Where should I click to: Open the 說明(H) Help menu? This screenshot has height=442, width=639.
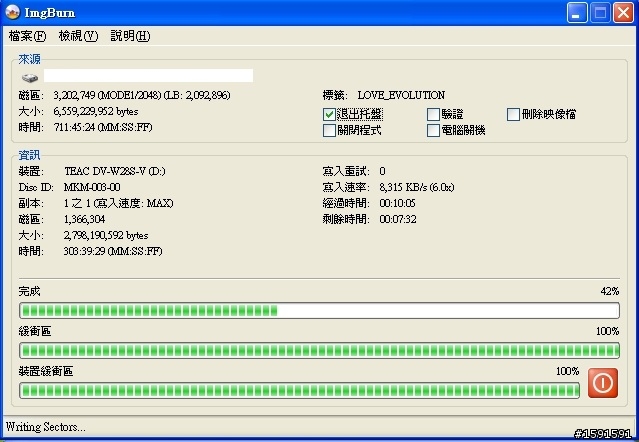point(130,36)
